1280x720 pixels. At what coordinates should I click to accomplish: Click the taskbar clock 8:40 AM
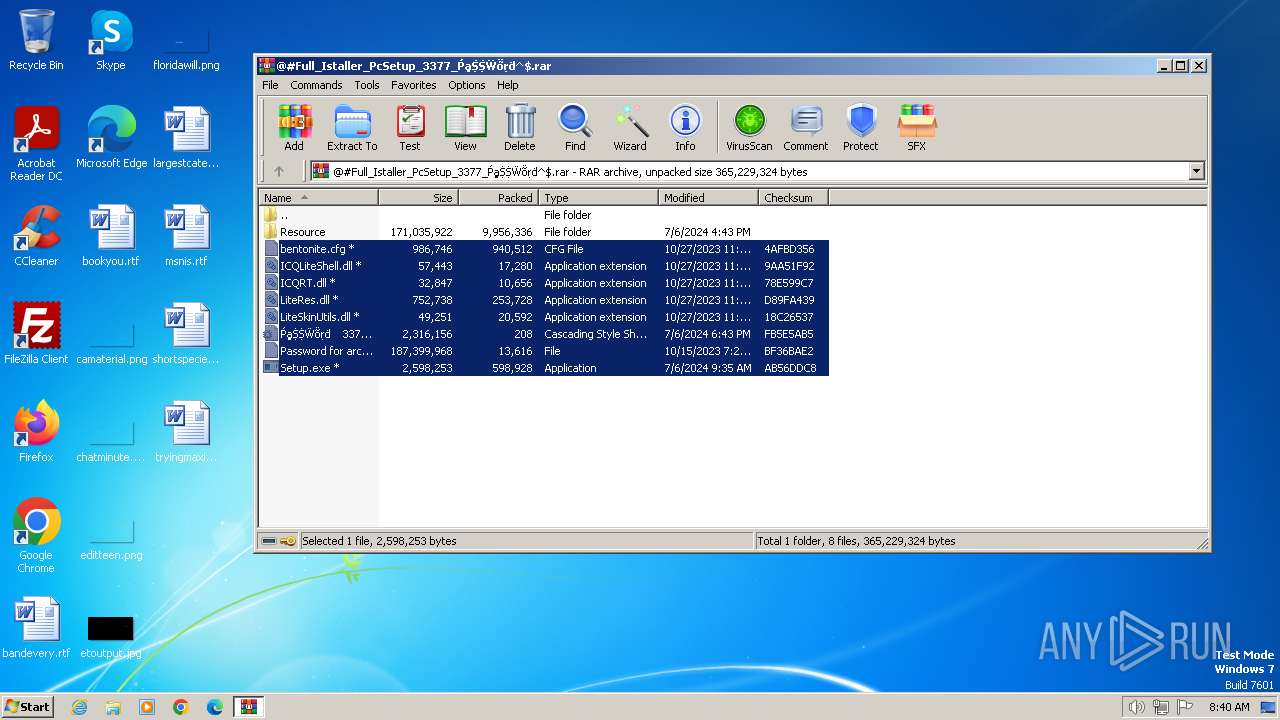click(1229, 707)
